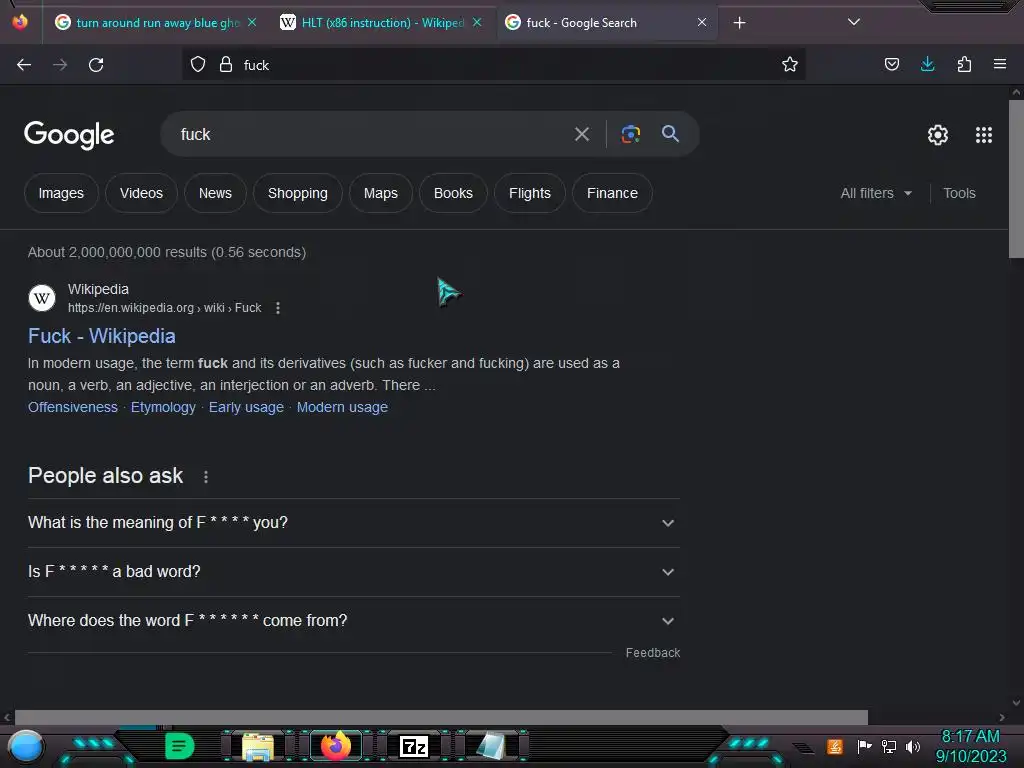Open extensions puzzle icon
The width and height of the screenshot is (1024, 768).
coord(964,65)
